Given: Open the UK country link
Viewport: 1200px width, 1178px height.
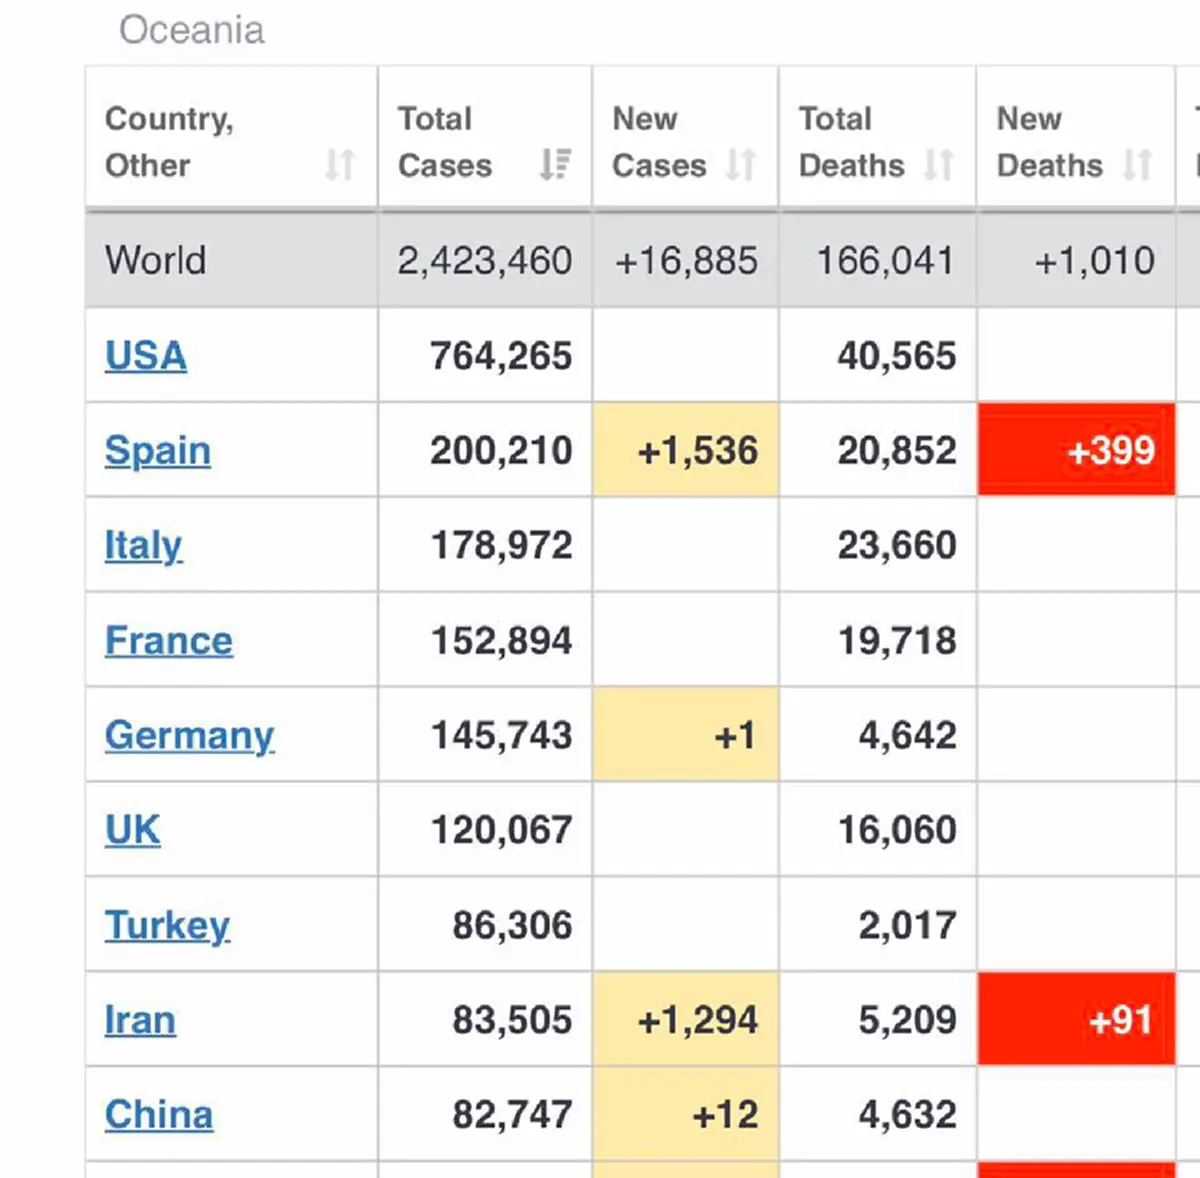Looking at the screenshot, I should coord(132,830).
